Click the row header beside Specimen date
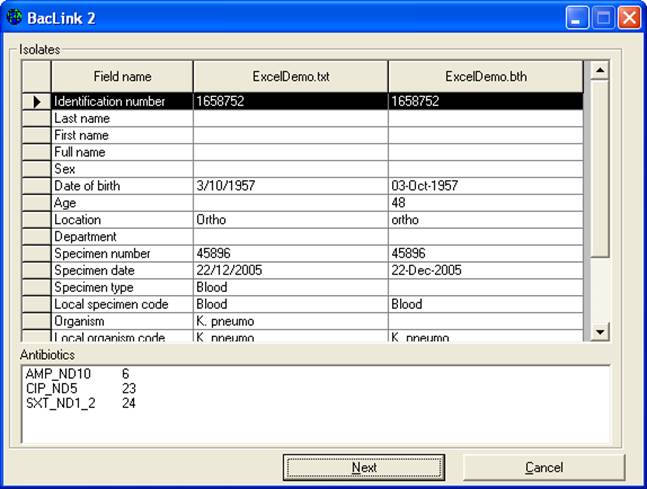Image resolution: width=647 pixels, height=489 pixels. (x=36, y=271)
